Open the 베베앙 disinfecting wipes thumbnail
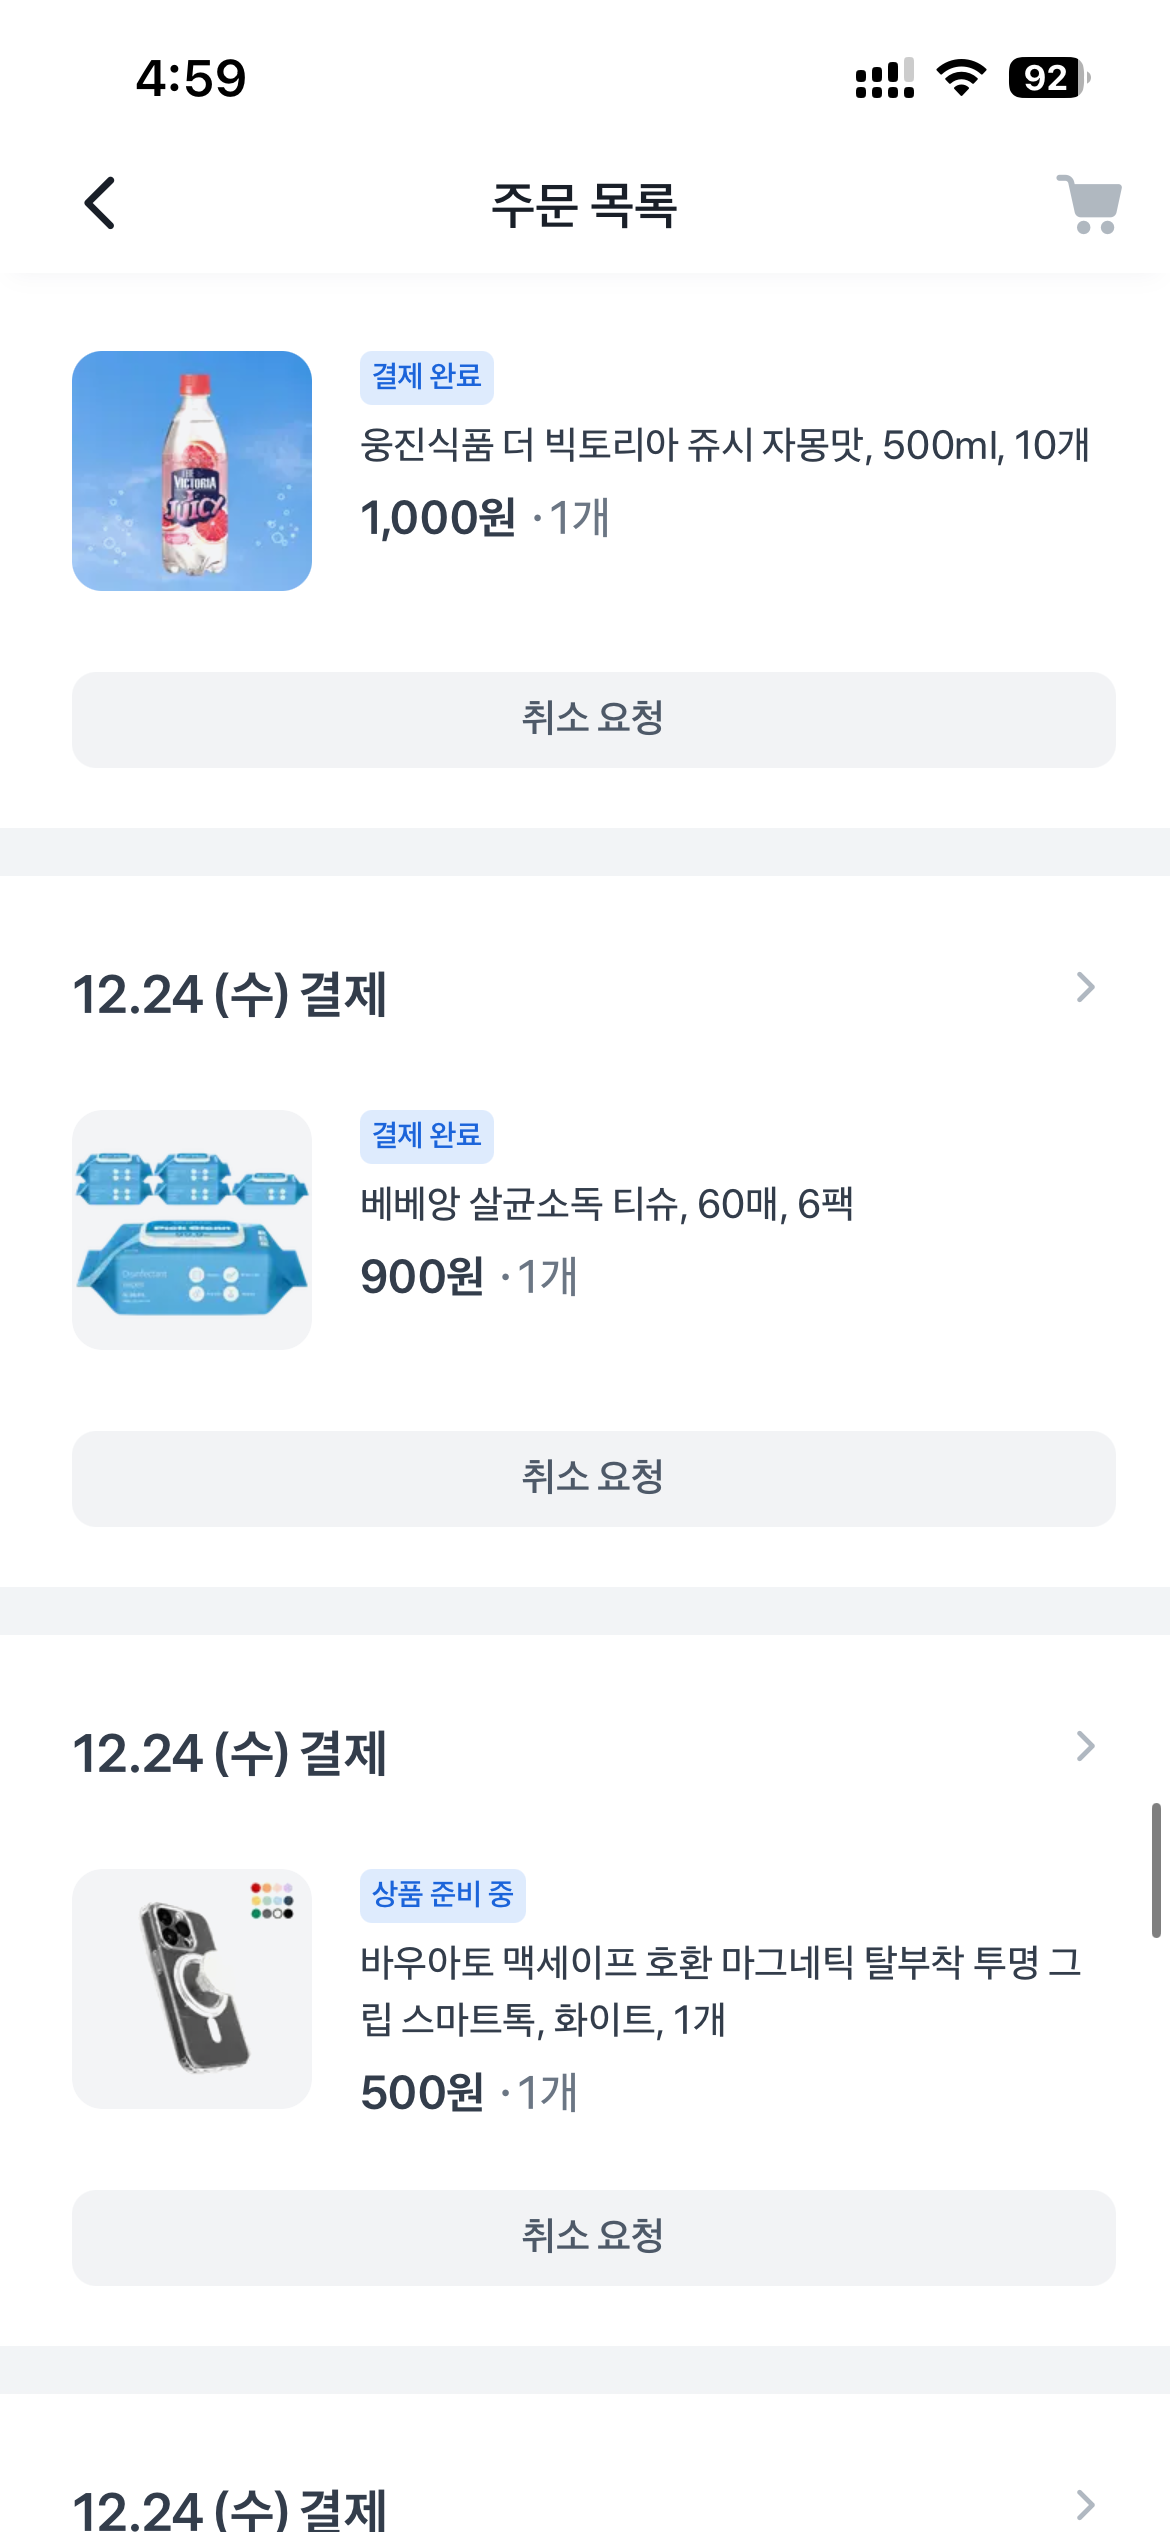The image size is (1170, 2532). (192, 1230)
